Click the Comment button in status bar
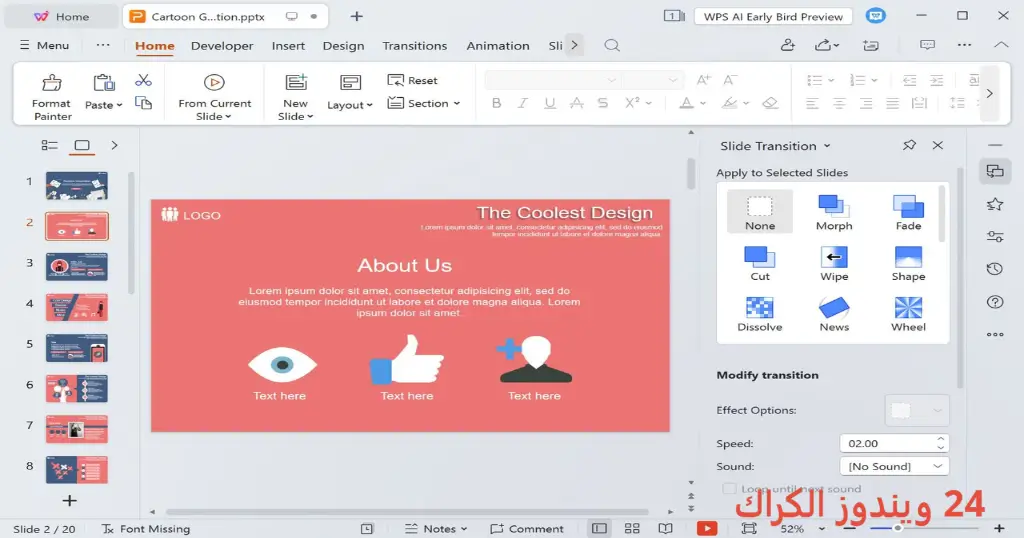Viewport: 1024px width, 538px height. tap(527, 528)
